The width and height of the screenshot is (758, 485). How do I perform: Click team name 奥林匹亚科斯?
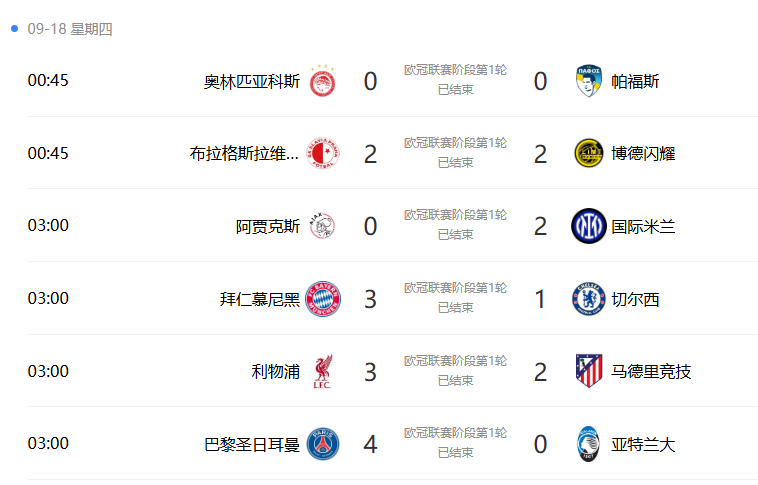coord(251,81)
